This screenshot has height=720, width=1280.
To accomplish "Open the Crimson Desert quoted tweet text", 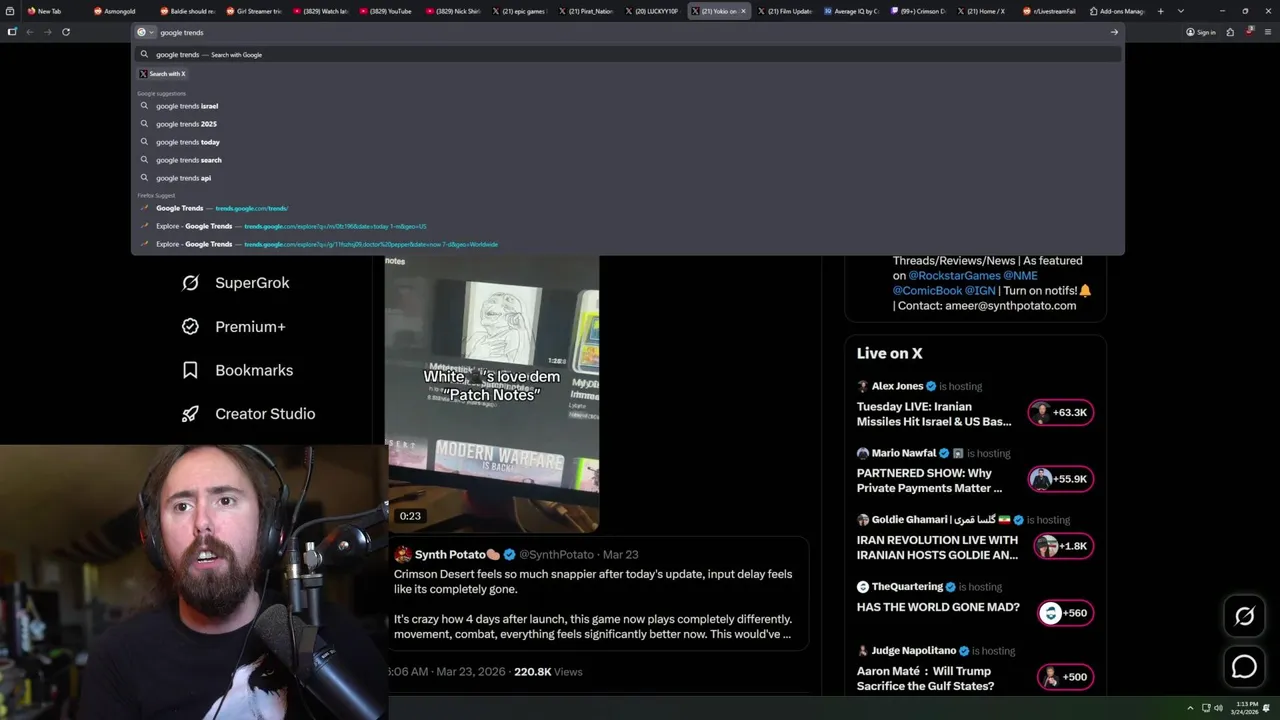I will pyautogui.click(x=593, y=604).
